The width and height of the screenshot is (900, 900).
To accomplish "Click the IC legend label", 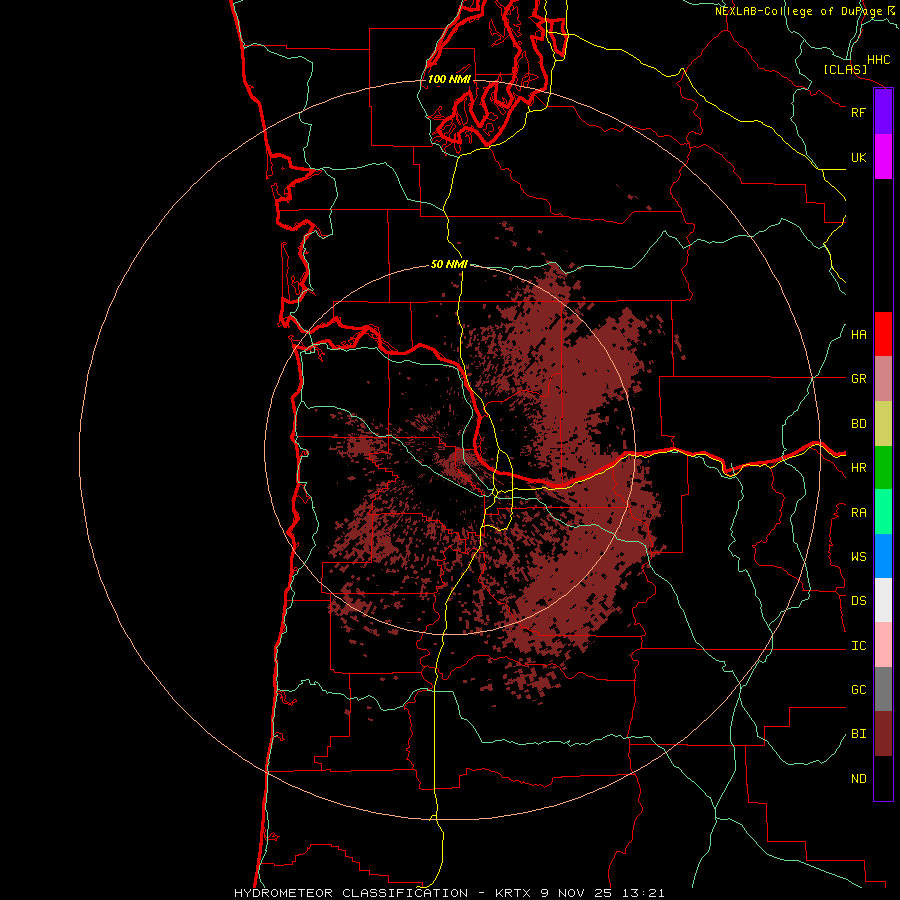I will (x=858, y=646).
